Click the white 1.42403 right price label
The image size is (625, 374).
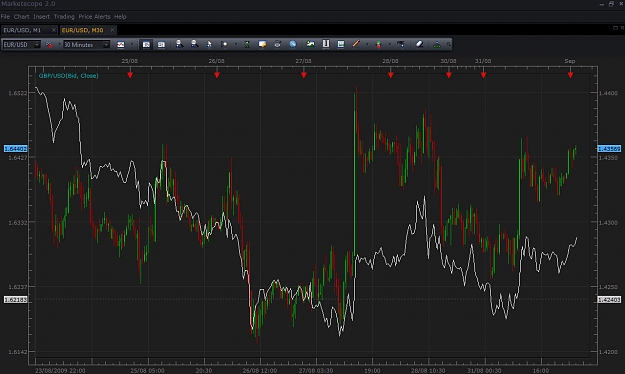coord(609,299)
